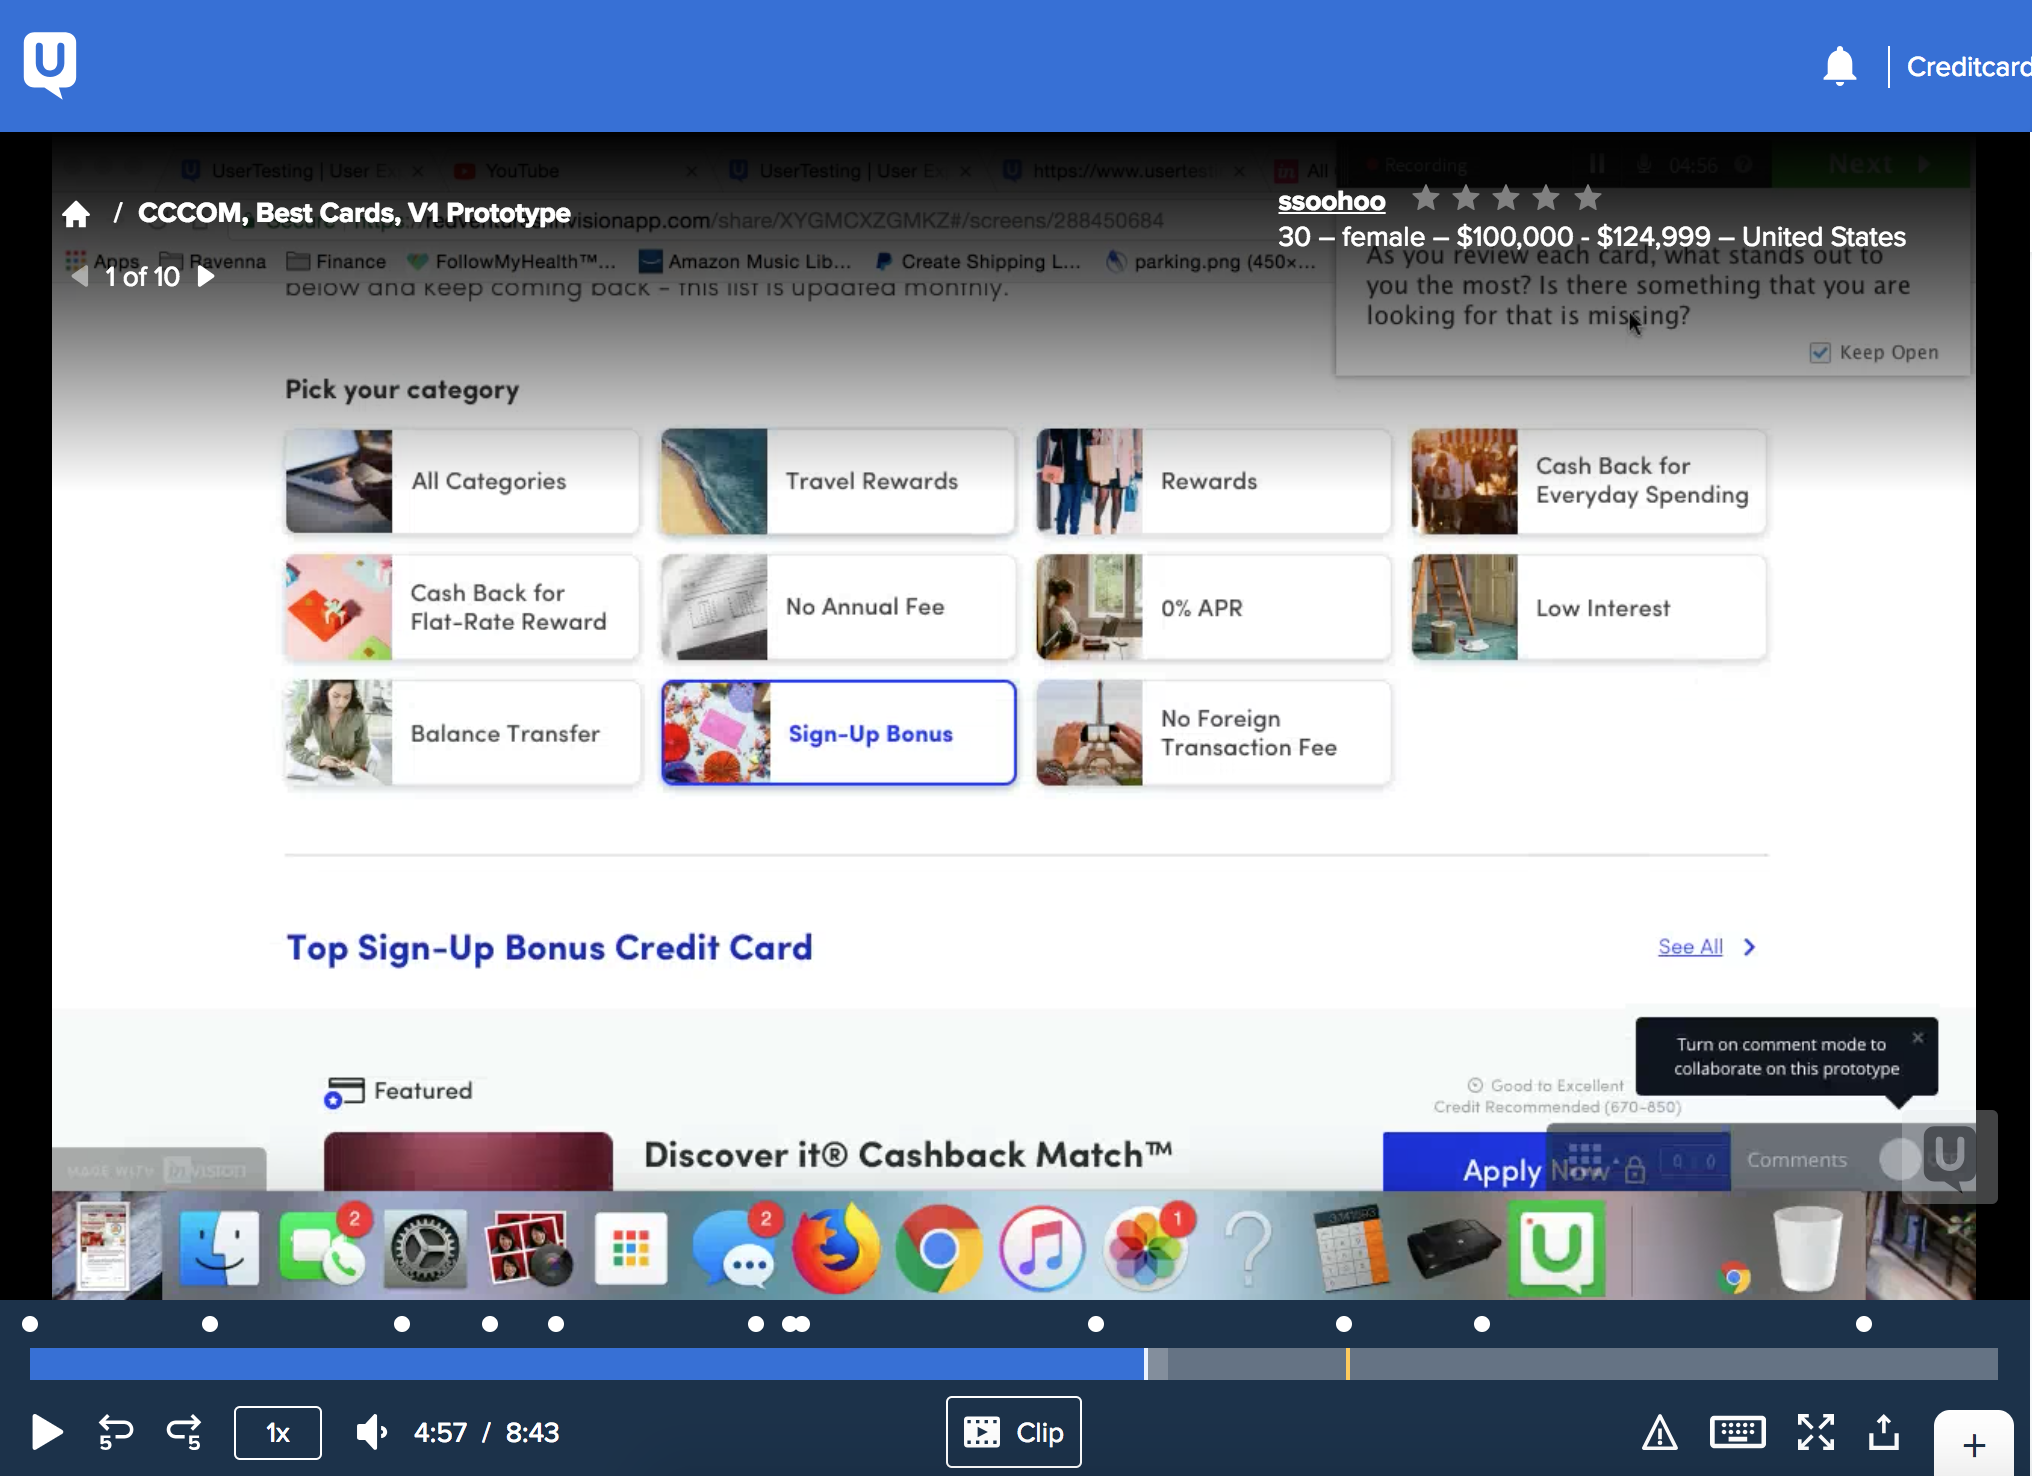Rate session with fifth star

click(1587, 198)
